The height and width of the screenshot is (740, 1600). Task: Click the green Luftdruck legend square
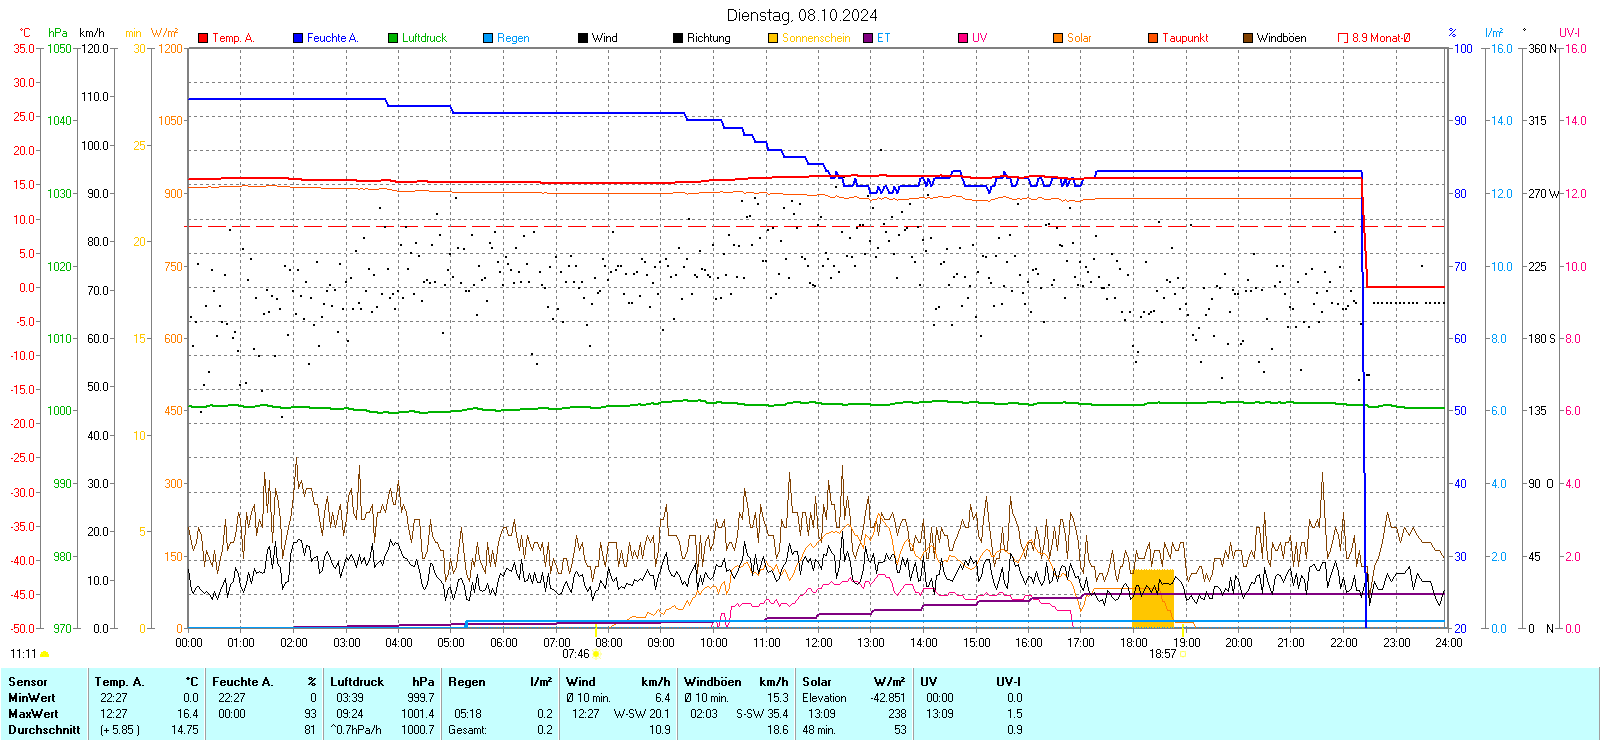click(x=393, y=38)
